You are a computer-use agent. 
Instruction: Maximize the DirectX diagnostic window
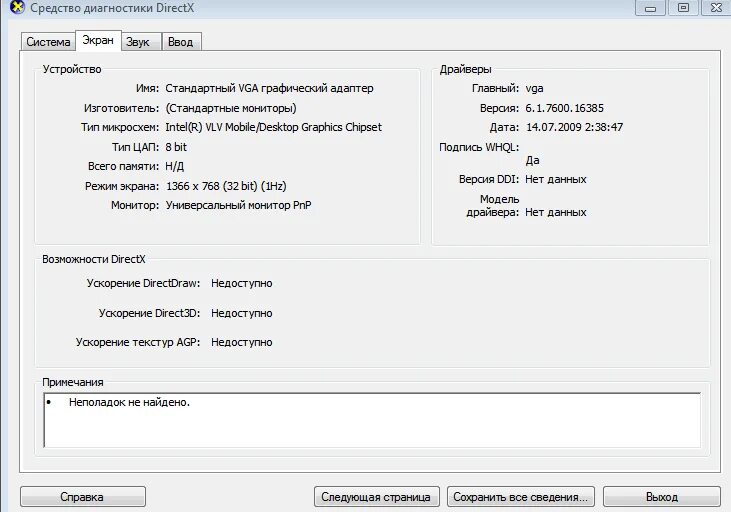683,7
